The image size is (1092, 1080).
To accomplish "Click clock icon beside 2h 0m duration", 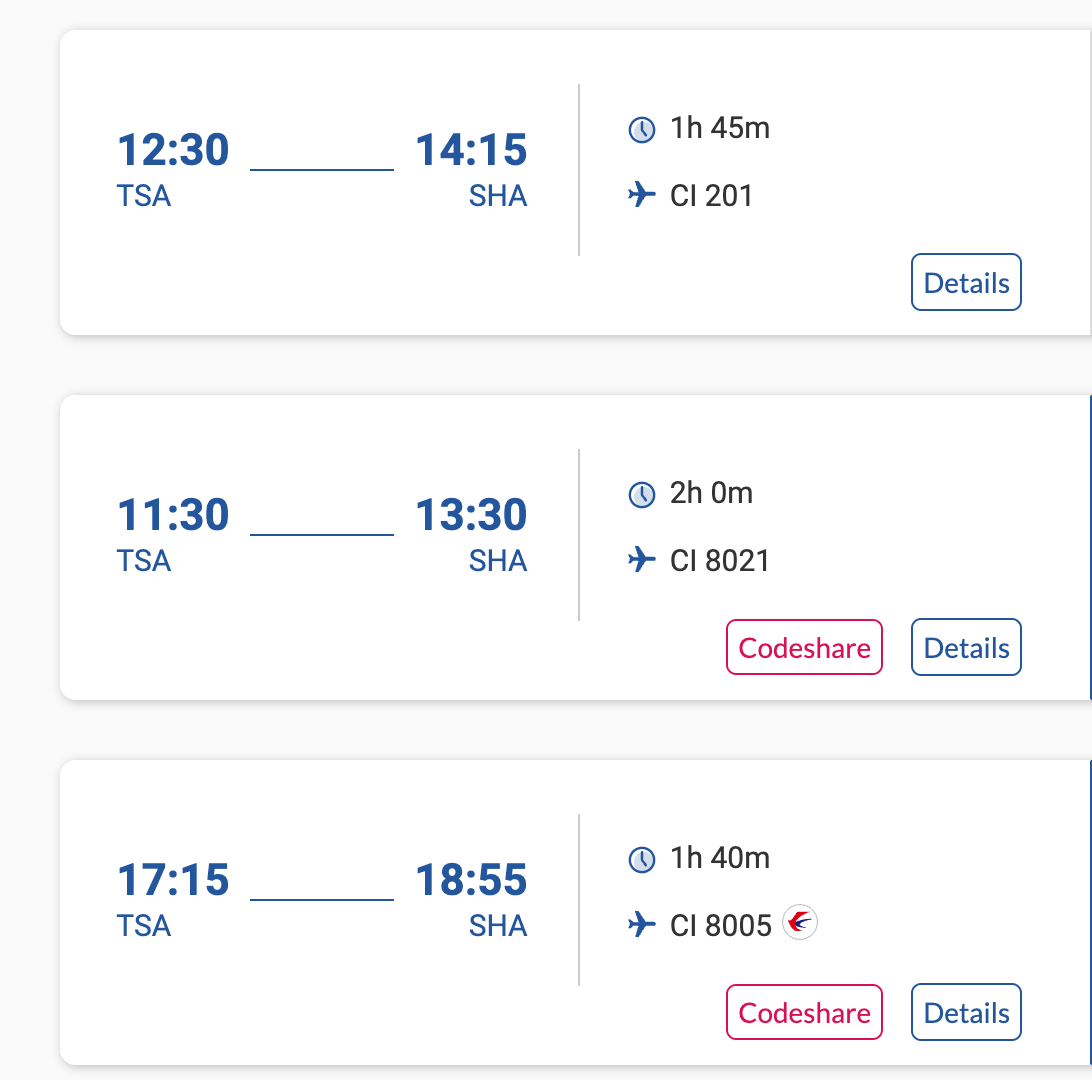I will 641,495.
